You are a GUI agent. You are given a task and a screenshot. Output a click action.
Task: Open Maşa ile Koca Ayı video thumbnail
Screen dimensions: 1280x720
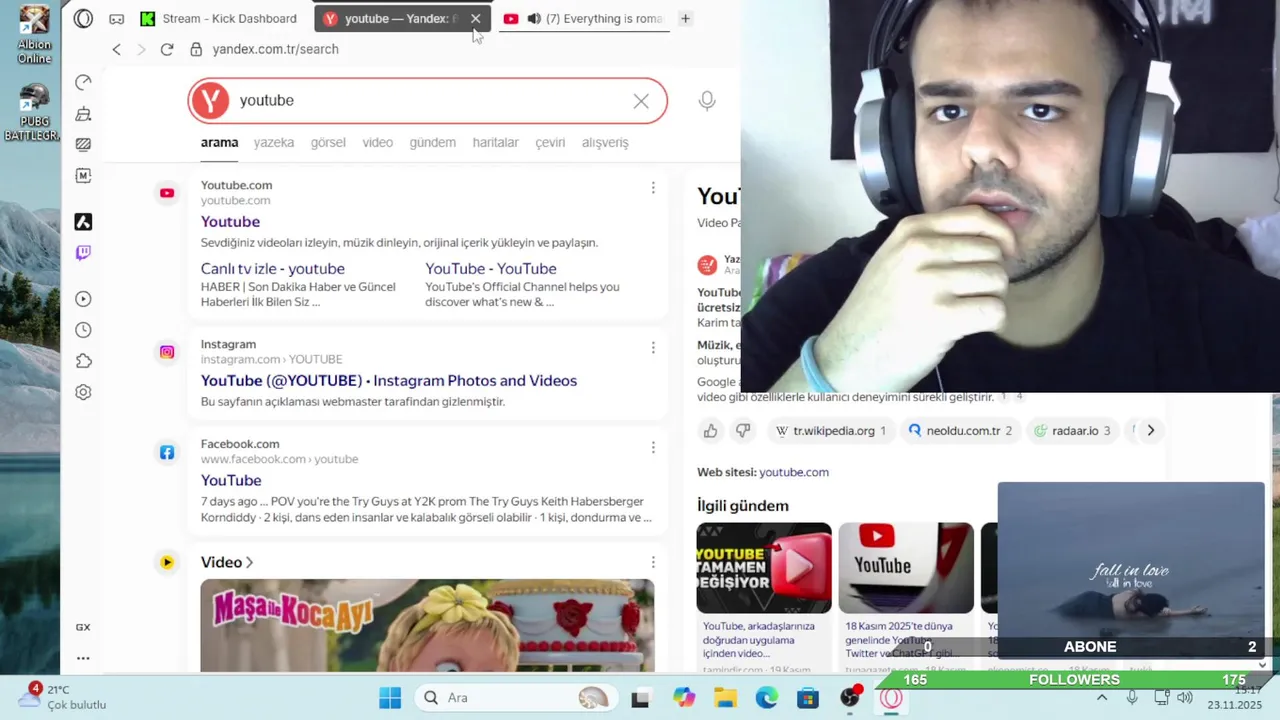[x=427, y=626]
